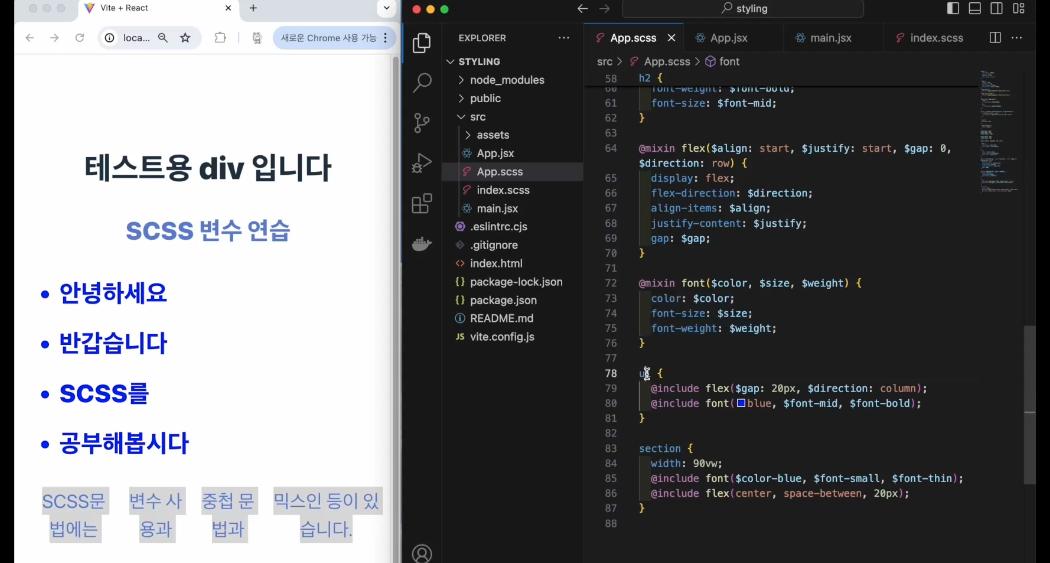
Task: Open vite.config.js file
Action: [514, 337]
